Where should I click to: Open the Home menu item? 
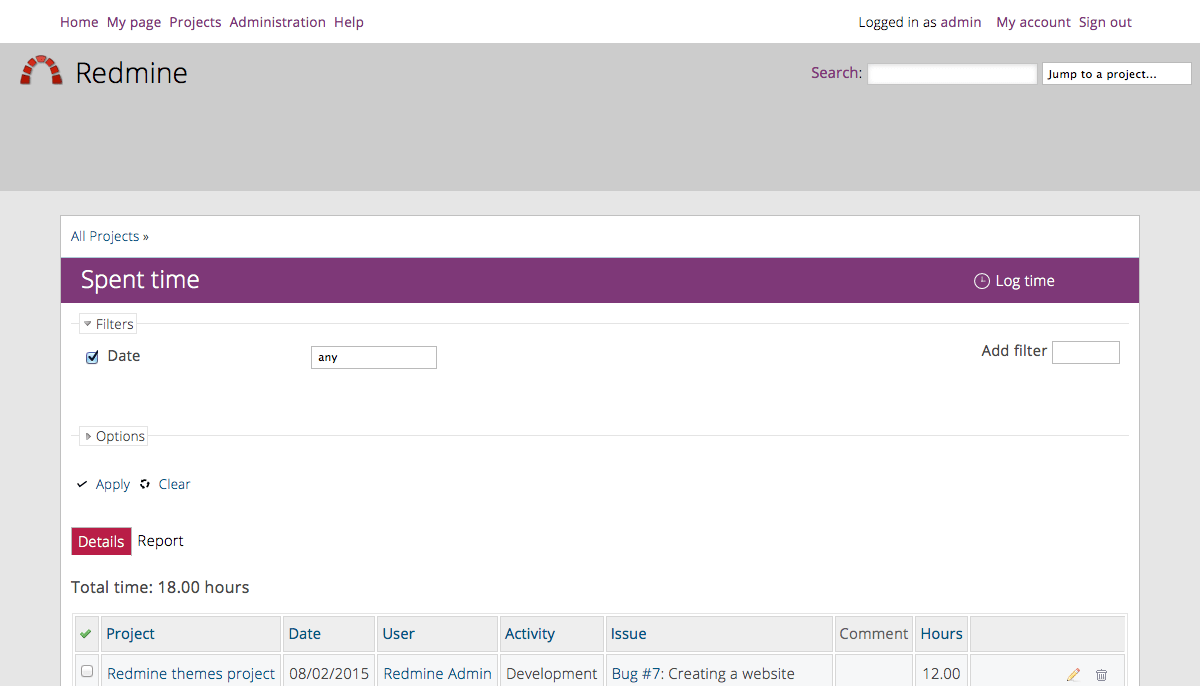click(79, 22)
